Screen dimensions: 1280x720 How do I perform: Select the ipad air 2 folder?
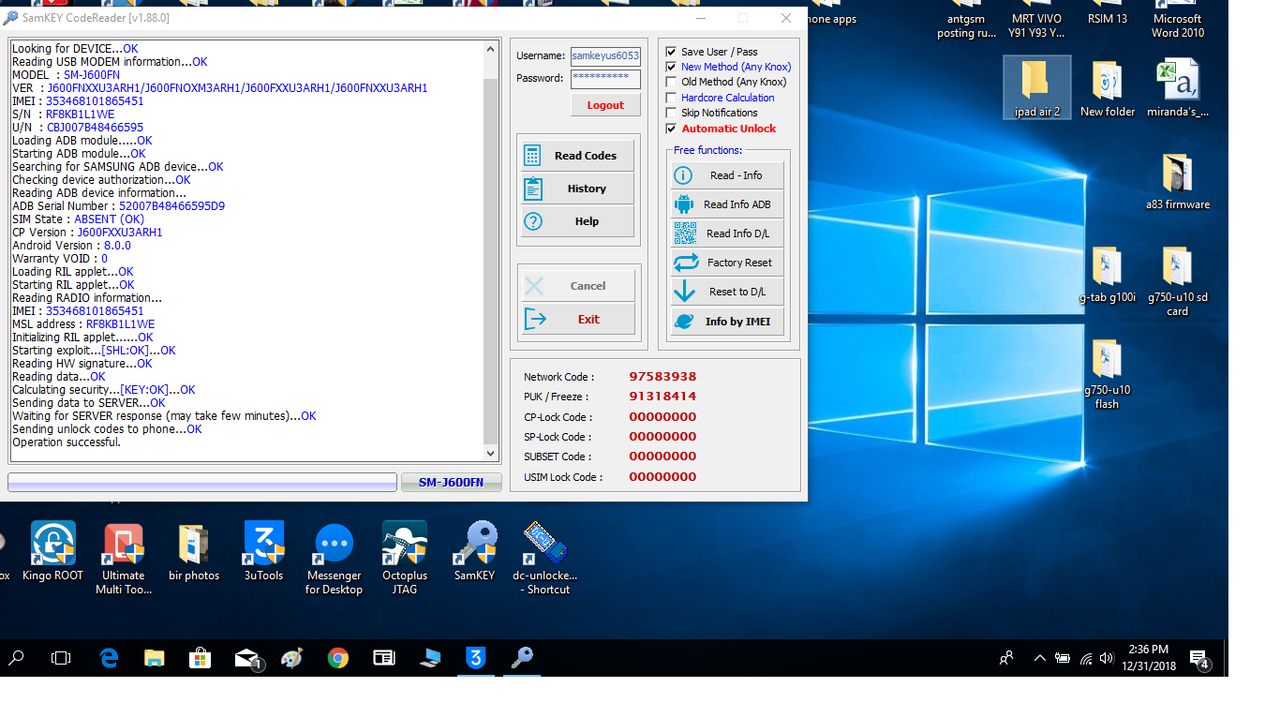(x=1037, y=88)
